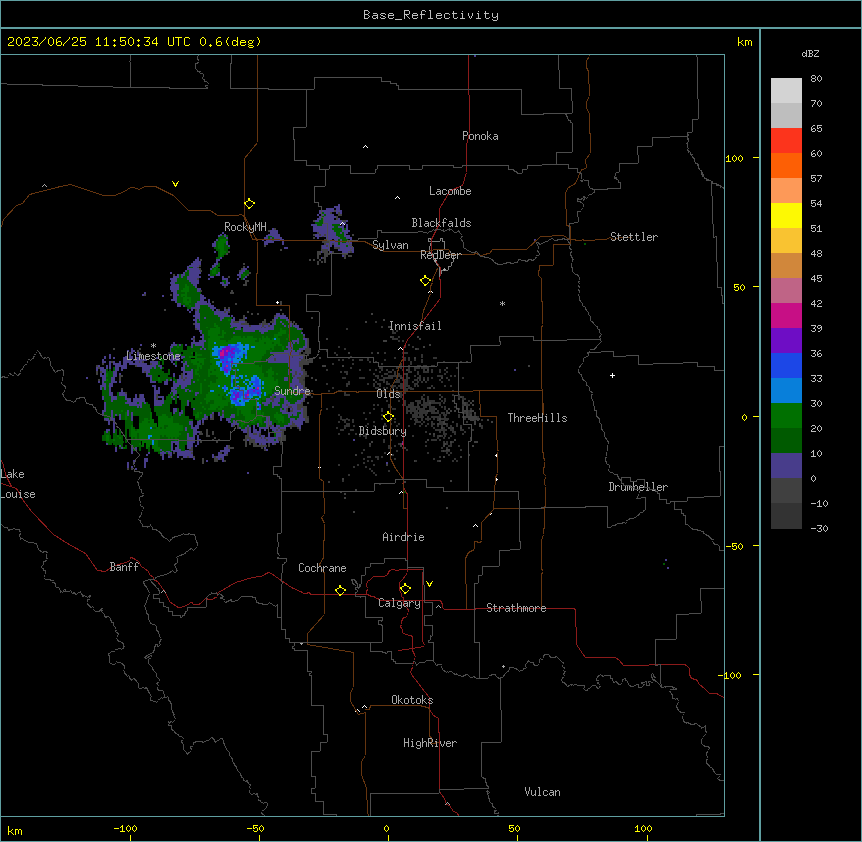Viewport: 862px width, 842px height.
Task: Click the Olds town label
Action: (388, 394)
